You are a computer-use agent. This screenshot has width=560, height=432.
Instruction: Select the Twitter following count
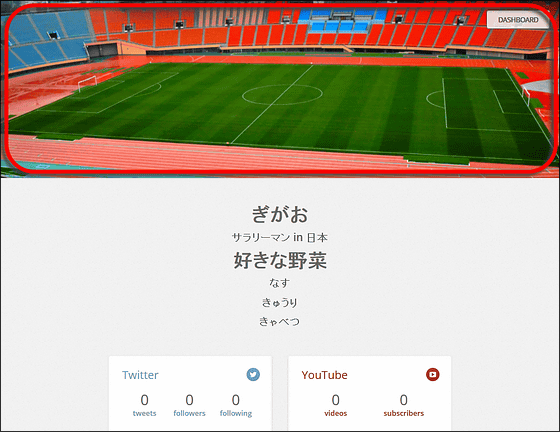(x=235, y=400)
